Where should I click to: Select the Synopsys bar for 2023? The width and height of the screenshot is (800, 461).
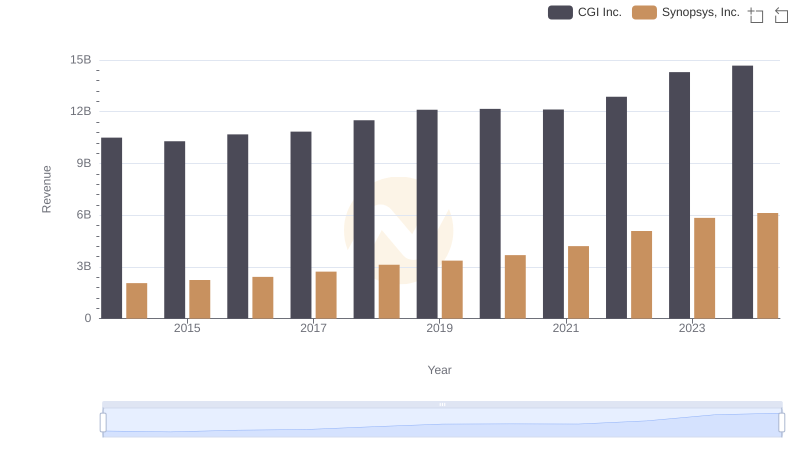[x=705, y=268]
